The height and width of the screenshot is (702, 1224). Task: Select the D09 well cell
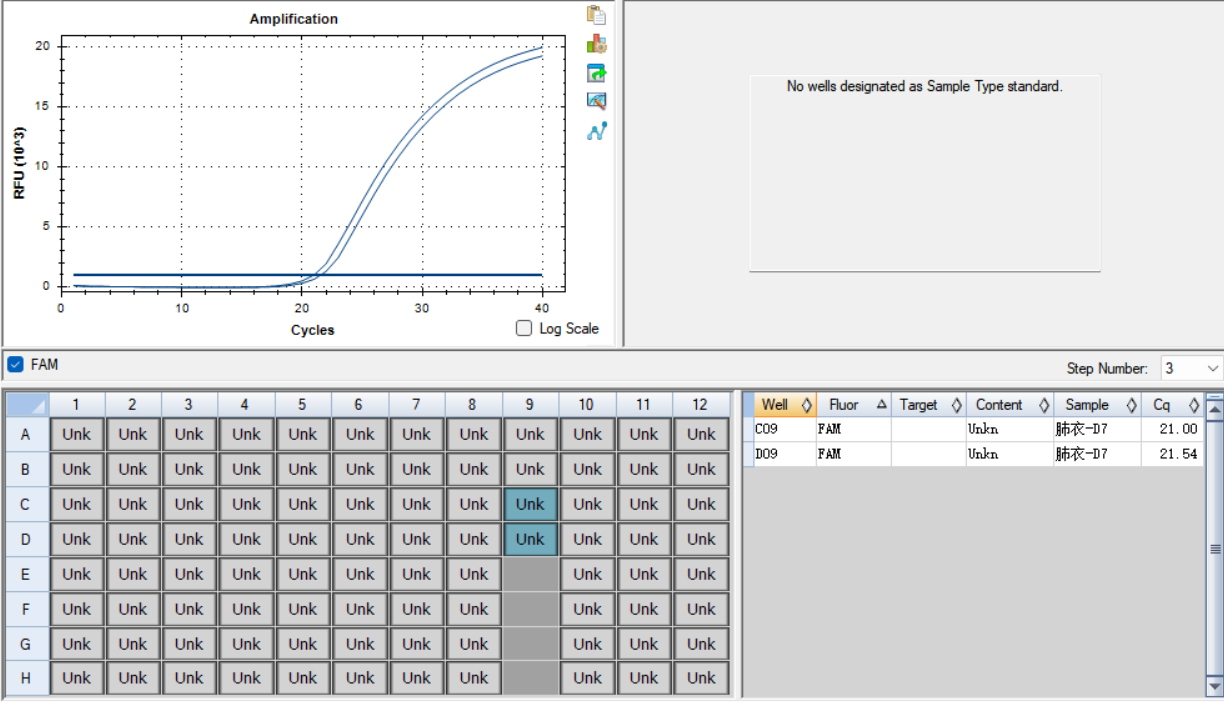point(785,454)
